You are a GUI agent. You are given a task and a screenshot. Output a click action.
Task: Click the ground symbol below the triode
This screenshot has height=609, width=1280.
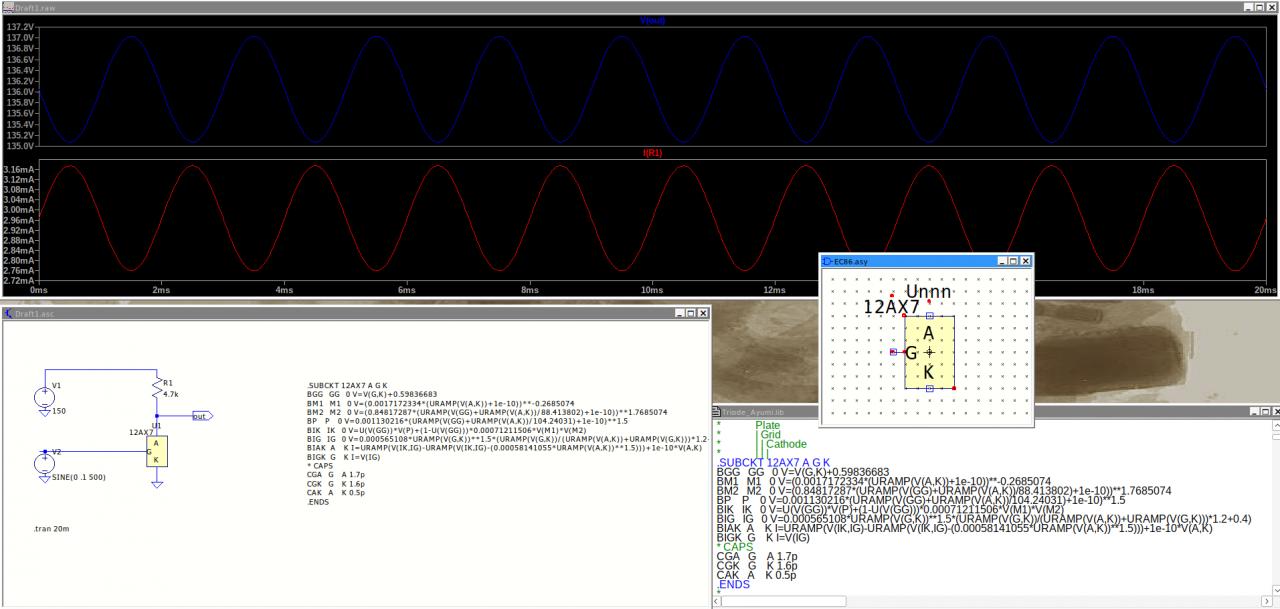(x=156, y=484)
